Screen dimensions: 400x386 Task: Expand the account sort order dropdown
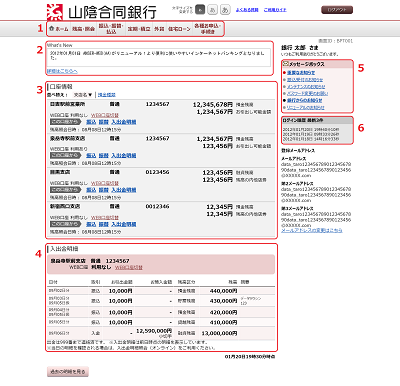[x=83, y=95]
